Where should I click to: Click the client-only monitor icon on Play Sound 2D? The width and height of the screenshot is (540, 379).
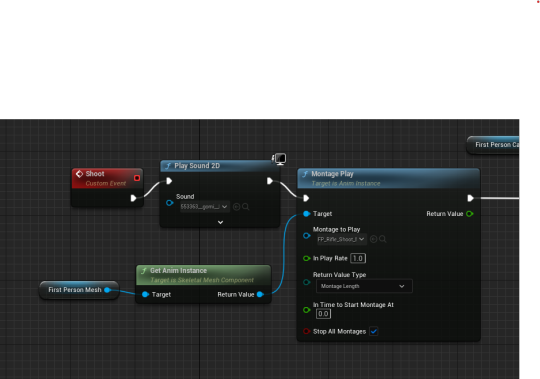(280, 159)
